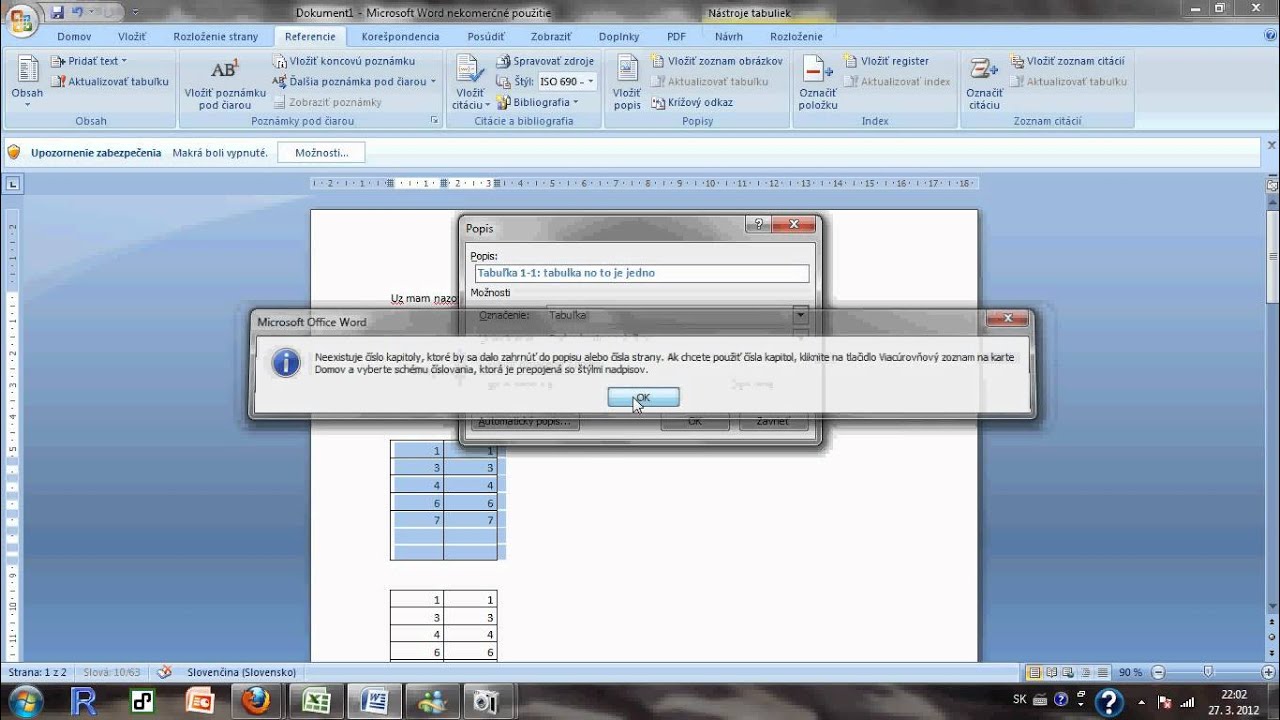This screenshot has height=720, width=1280.
Task: Open the Vložiť citáciu dropdown
Action: click(470, 83)
